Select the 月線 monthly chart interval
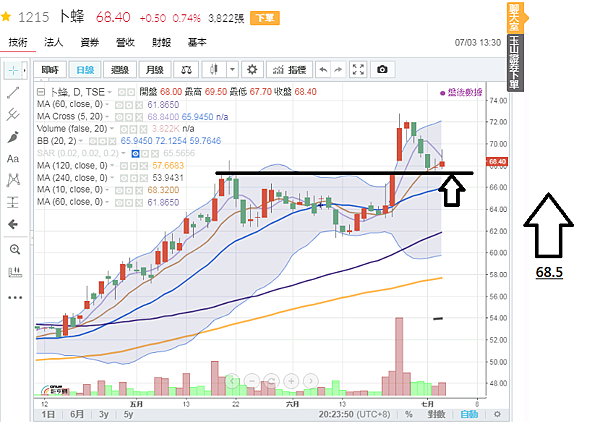The image size is (600, 434). point(155,70)
